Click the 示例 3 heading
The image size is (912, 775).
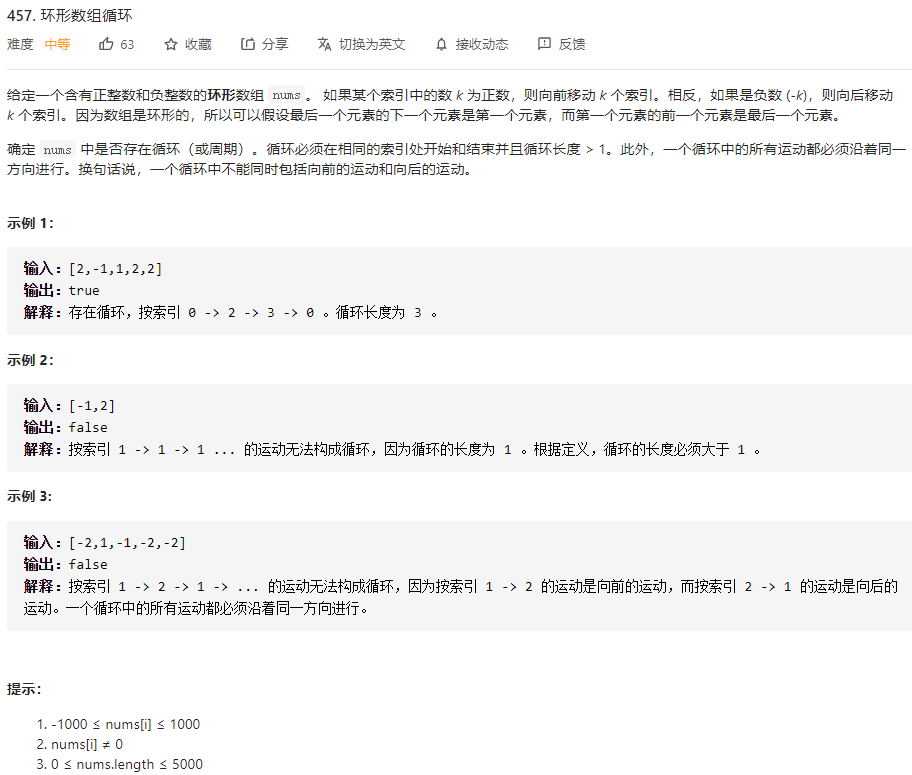pos(30,496)
